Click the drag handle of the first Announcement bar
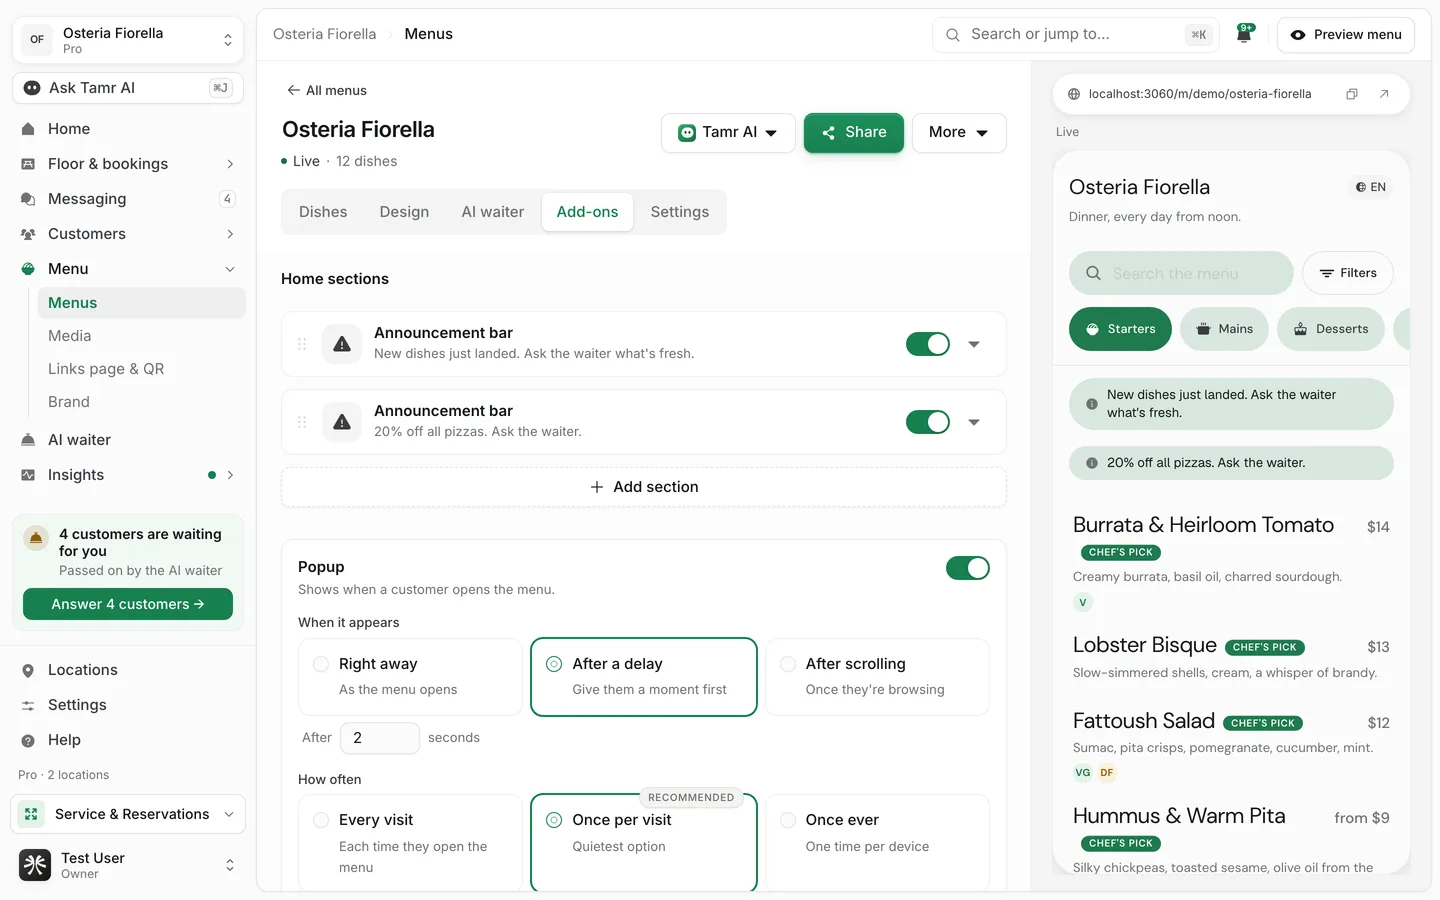Image resolution: width=1440 pixels, height=900 pixels. pos(302,344)
